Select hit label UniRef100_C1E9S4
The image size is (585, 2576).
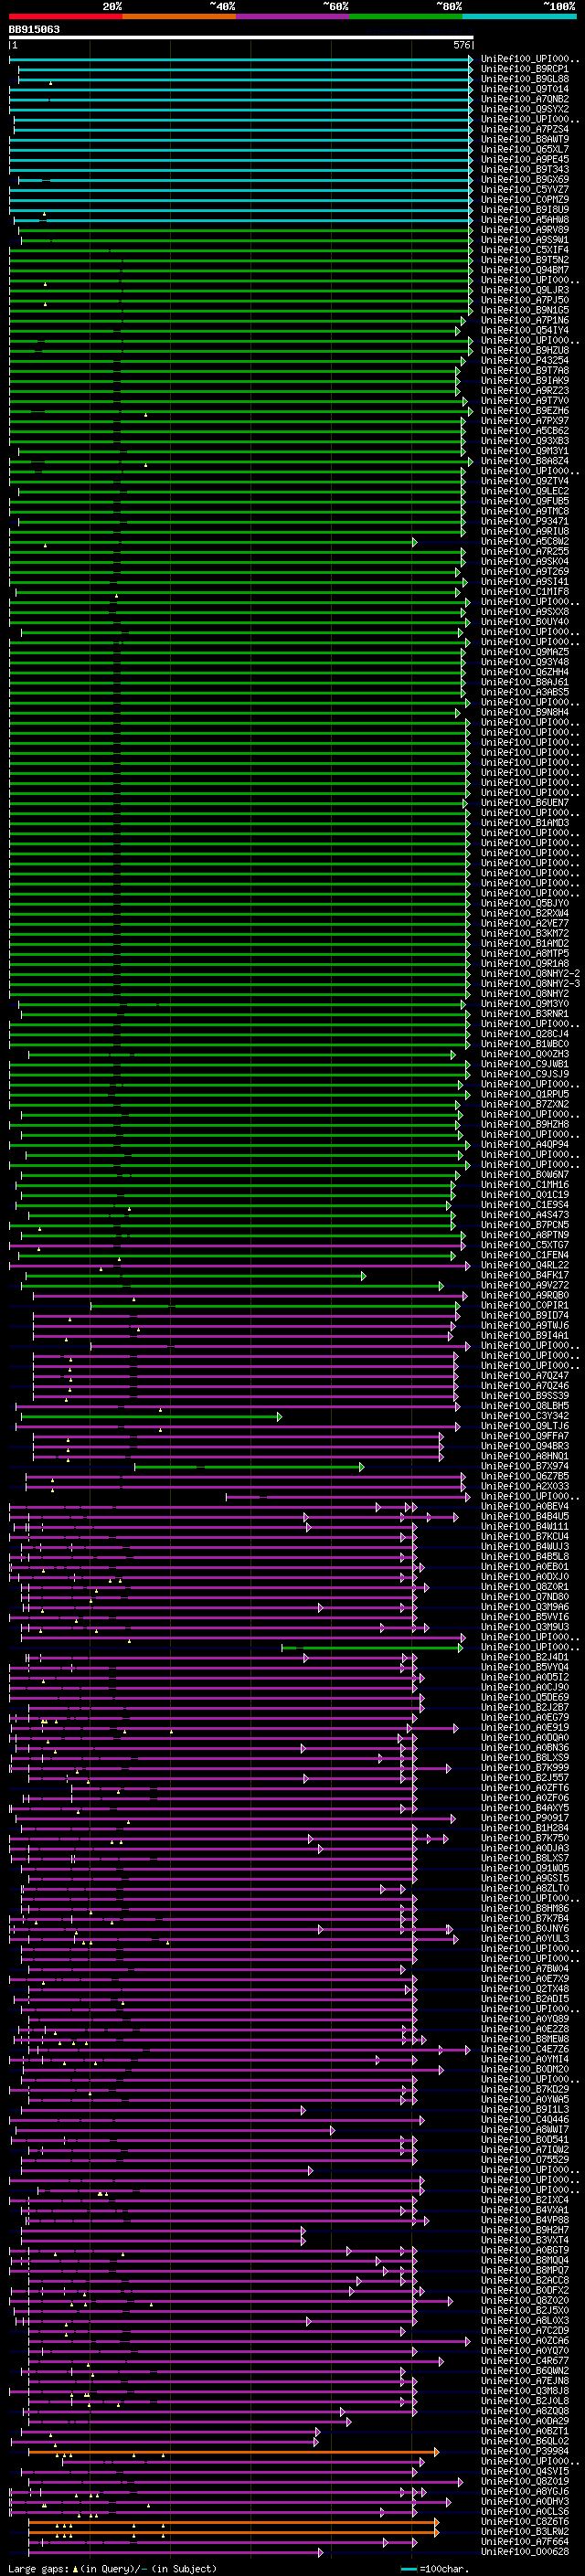click(x=524, y=1204)
